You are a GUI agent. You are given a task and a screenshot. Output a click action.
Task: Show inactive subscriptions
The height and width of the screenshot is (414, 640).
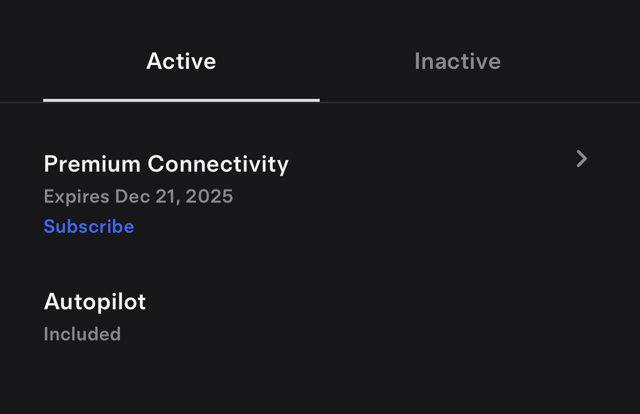tap(457, 61)
